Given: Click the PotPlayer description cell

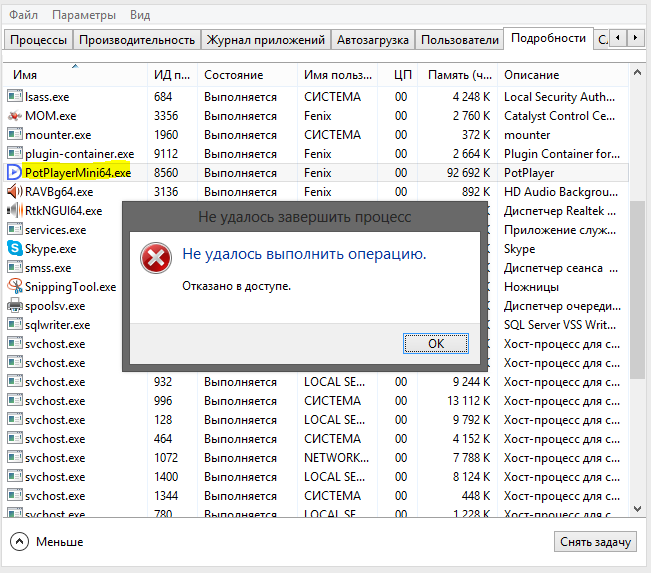Looking at the screenshot, I should click(529, 173).
